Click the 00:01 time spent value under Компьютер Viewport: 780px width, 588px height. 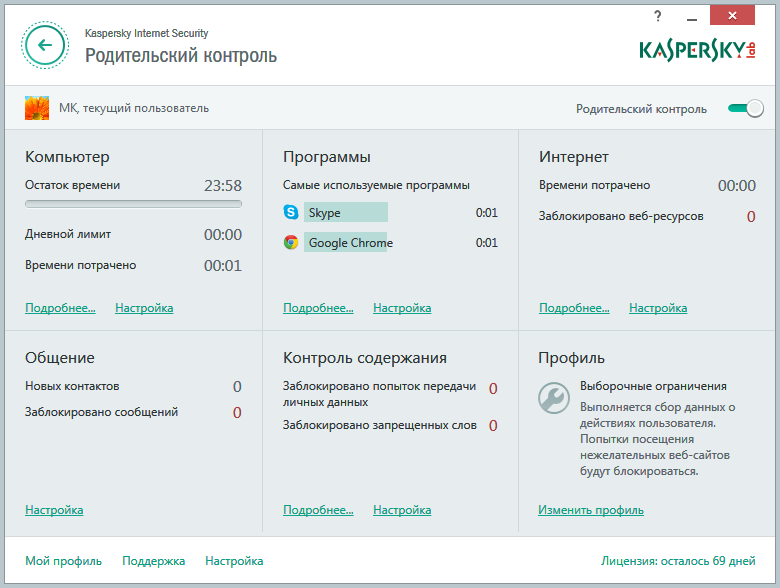223,266
